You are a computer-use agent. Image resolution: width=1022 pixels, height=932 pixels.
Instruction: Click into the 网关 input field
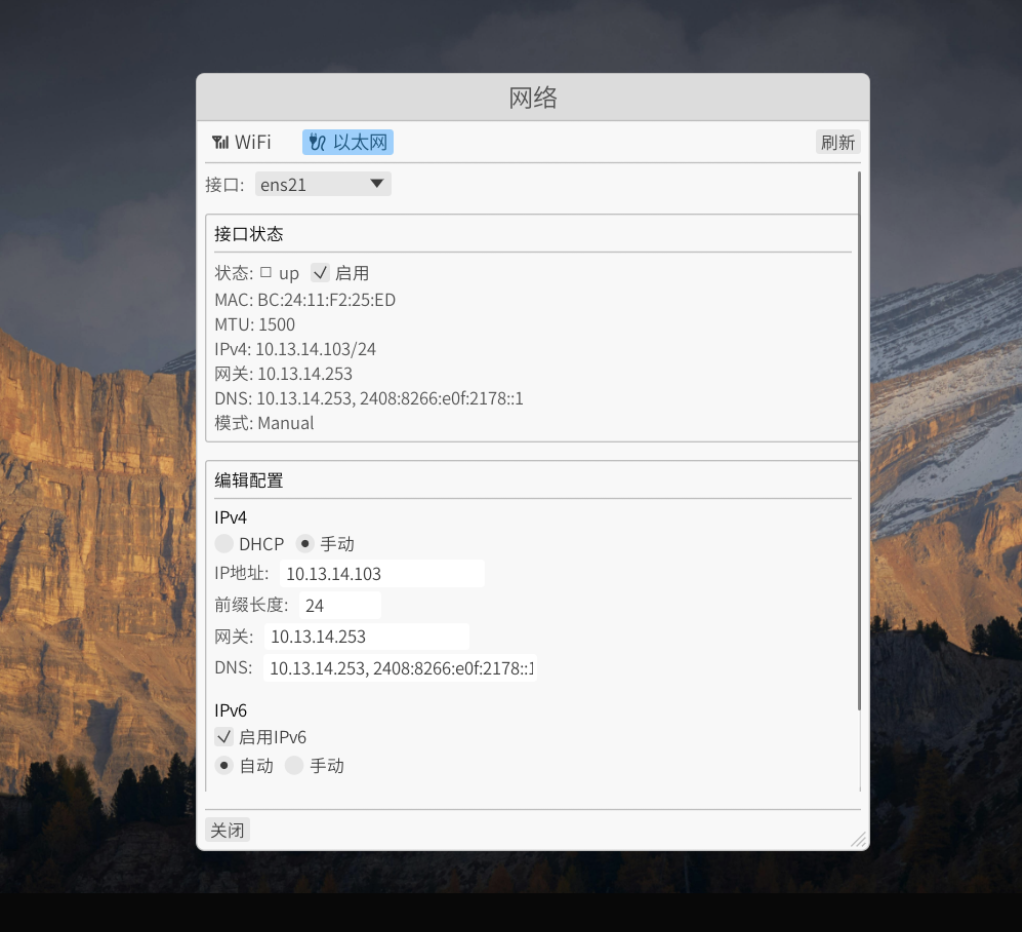[x=366, y=637]
